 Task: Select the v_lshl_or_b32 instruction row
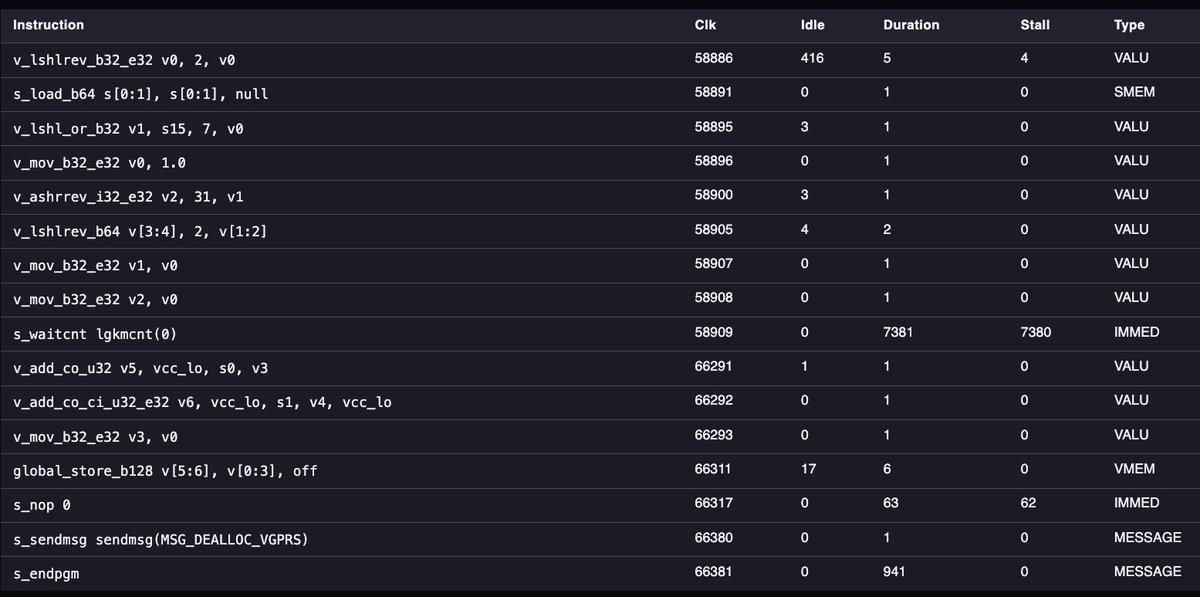[x=600, y=127]
